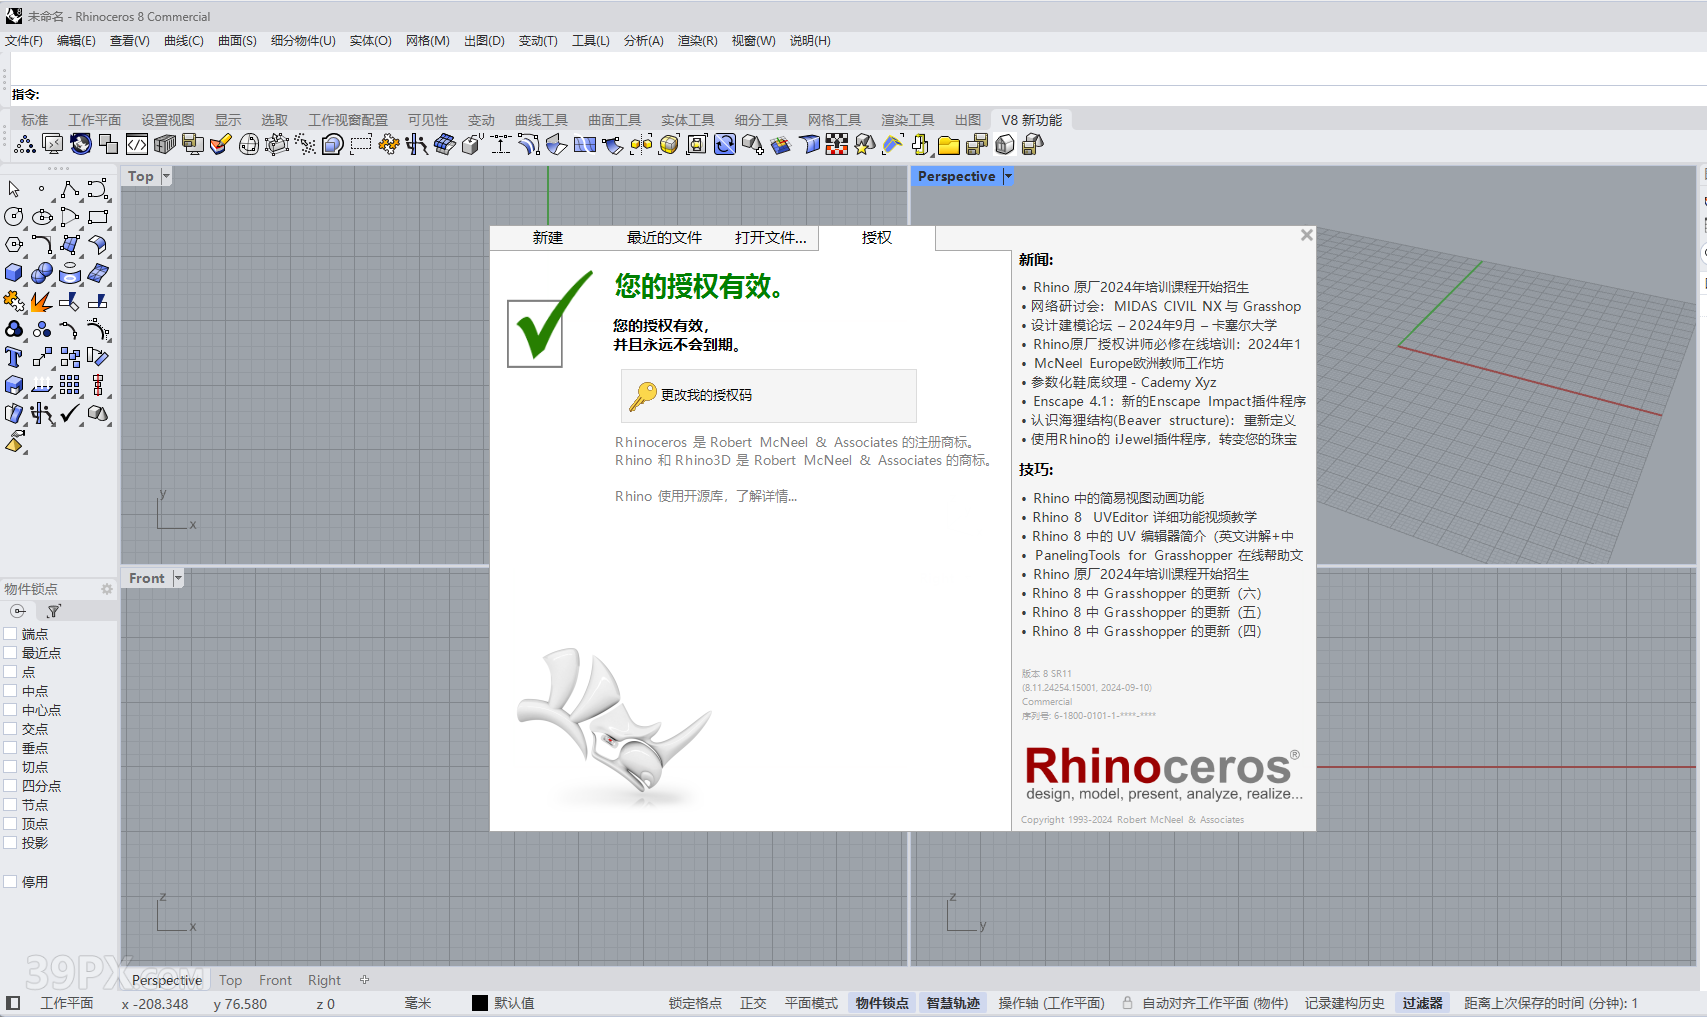The width and height of the screenshot is (1707, 1017).
Task: Click the Polyline tool icon
Action: [x=70, y=189]
